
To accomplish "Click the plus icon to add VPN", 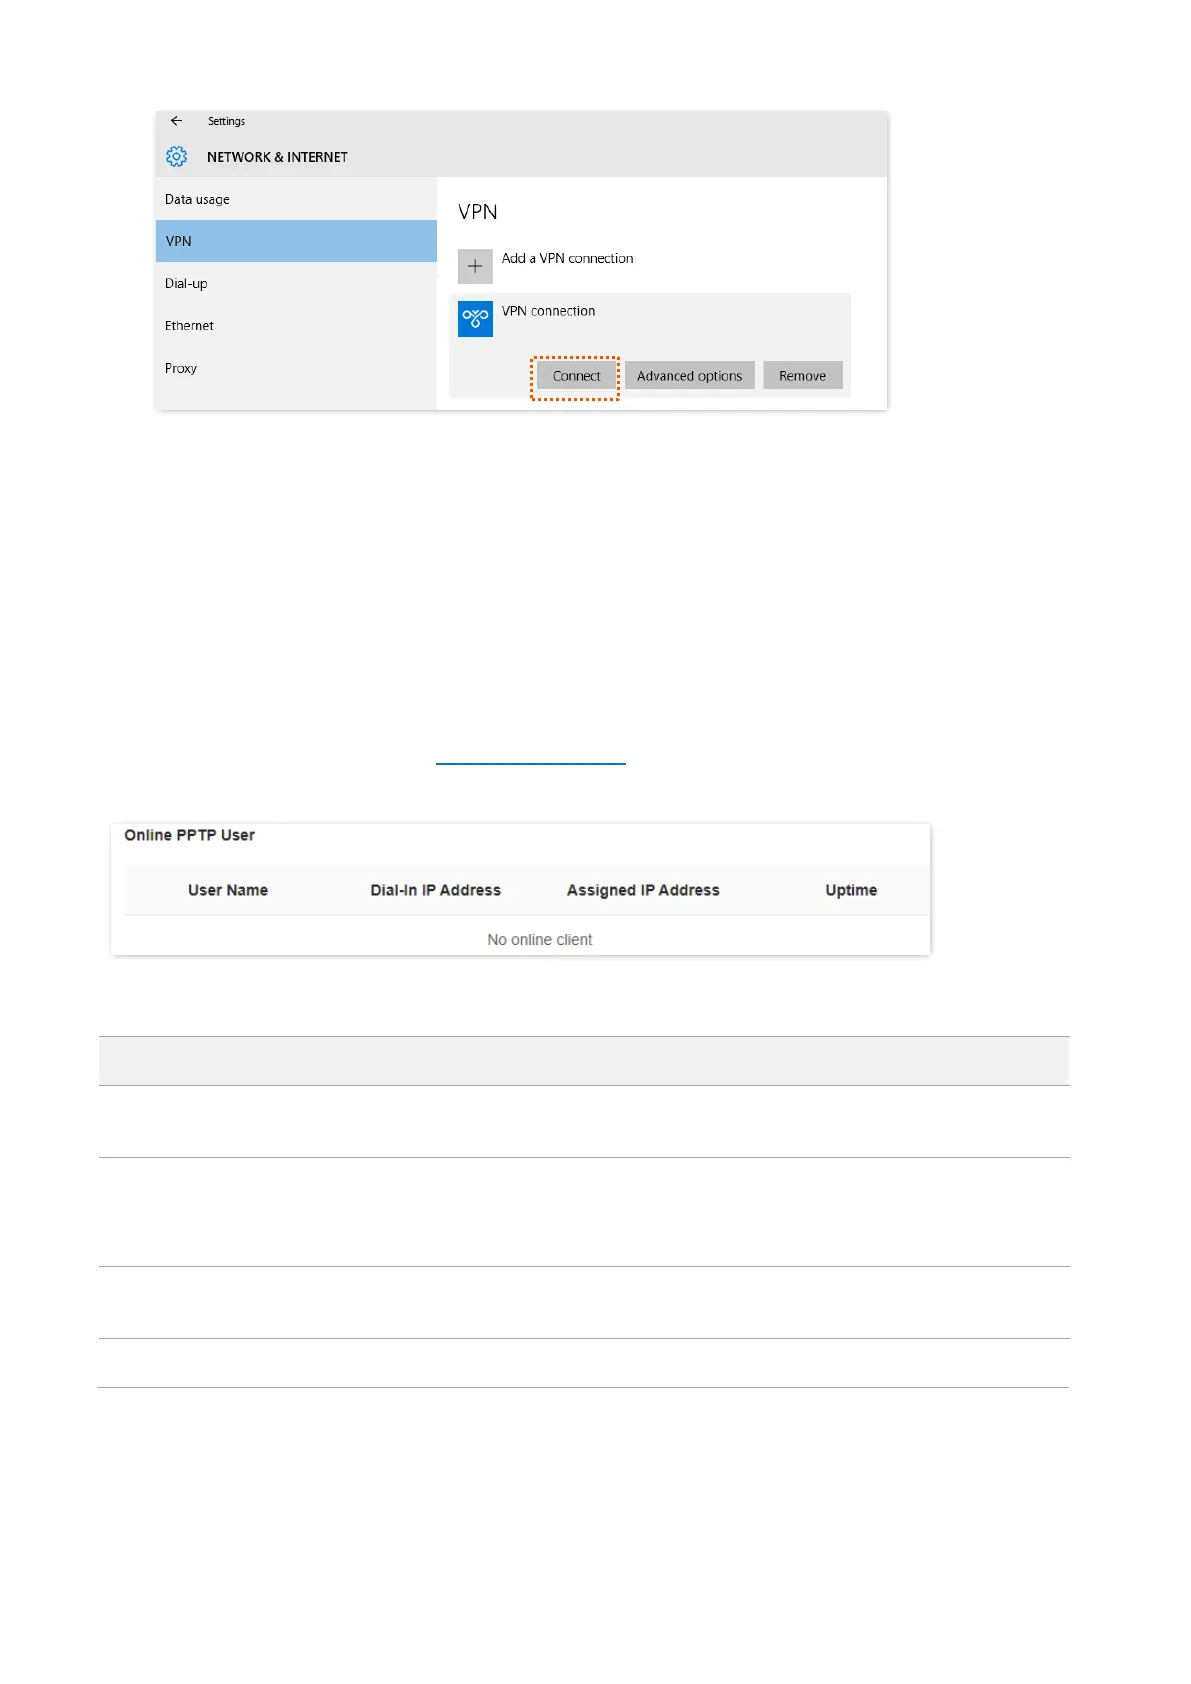I will (x=475, y=267).
